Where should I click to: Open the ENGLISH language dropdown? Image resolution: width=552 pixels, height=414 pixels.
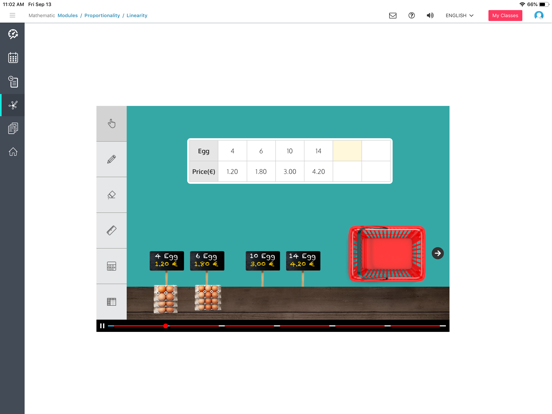pos(459,15)
